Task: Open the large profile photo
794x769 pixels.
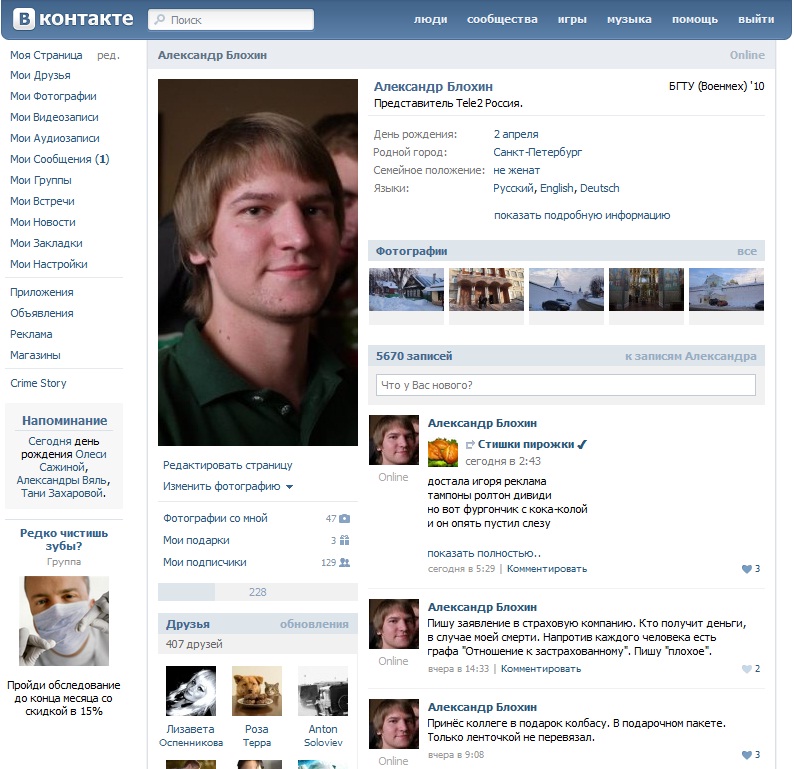Action: coord(258,262)
